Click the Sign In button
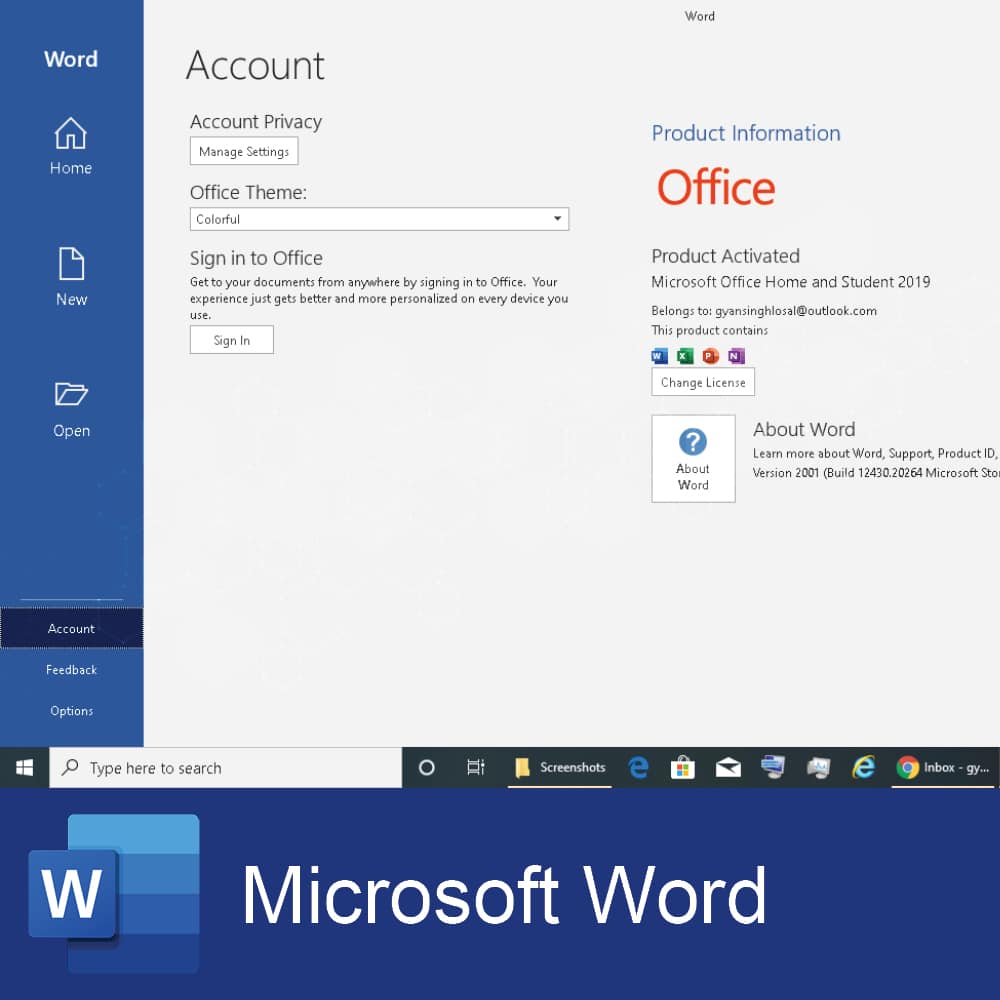1000x1000 pixels. point(232,340)
